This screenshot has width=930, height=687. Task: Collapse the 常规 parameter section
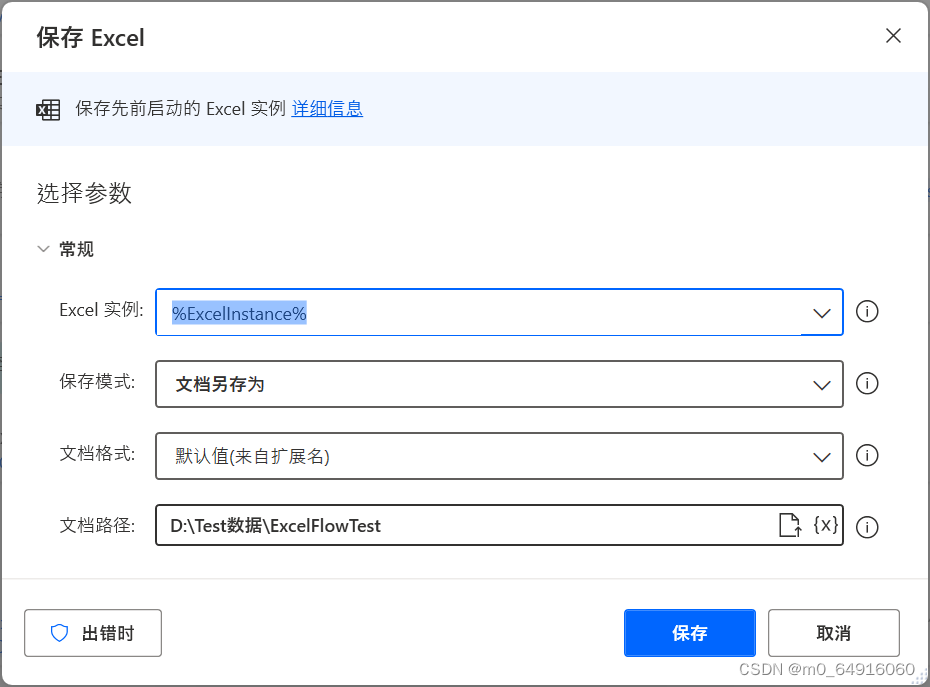43,249
